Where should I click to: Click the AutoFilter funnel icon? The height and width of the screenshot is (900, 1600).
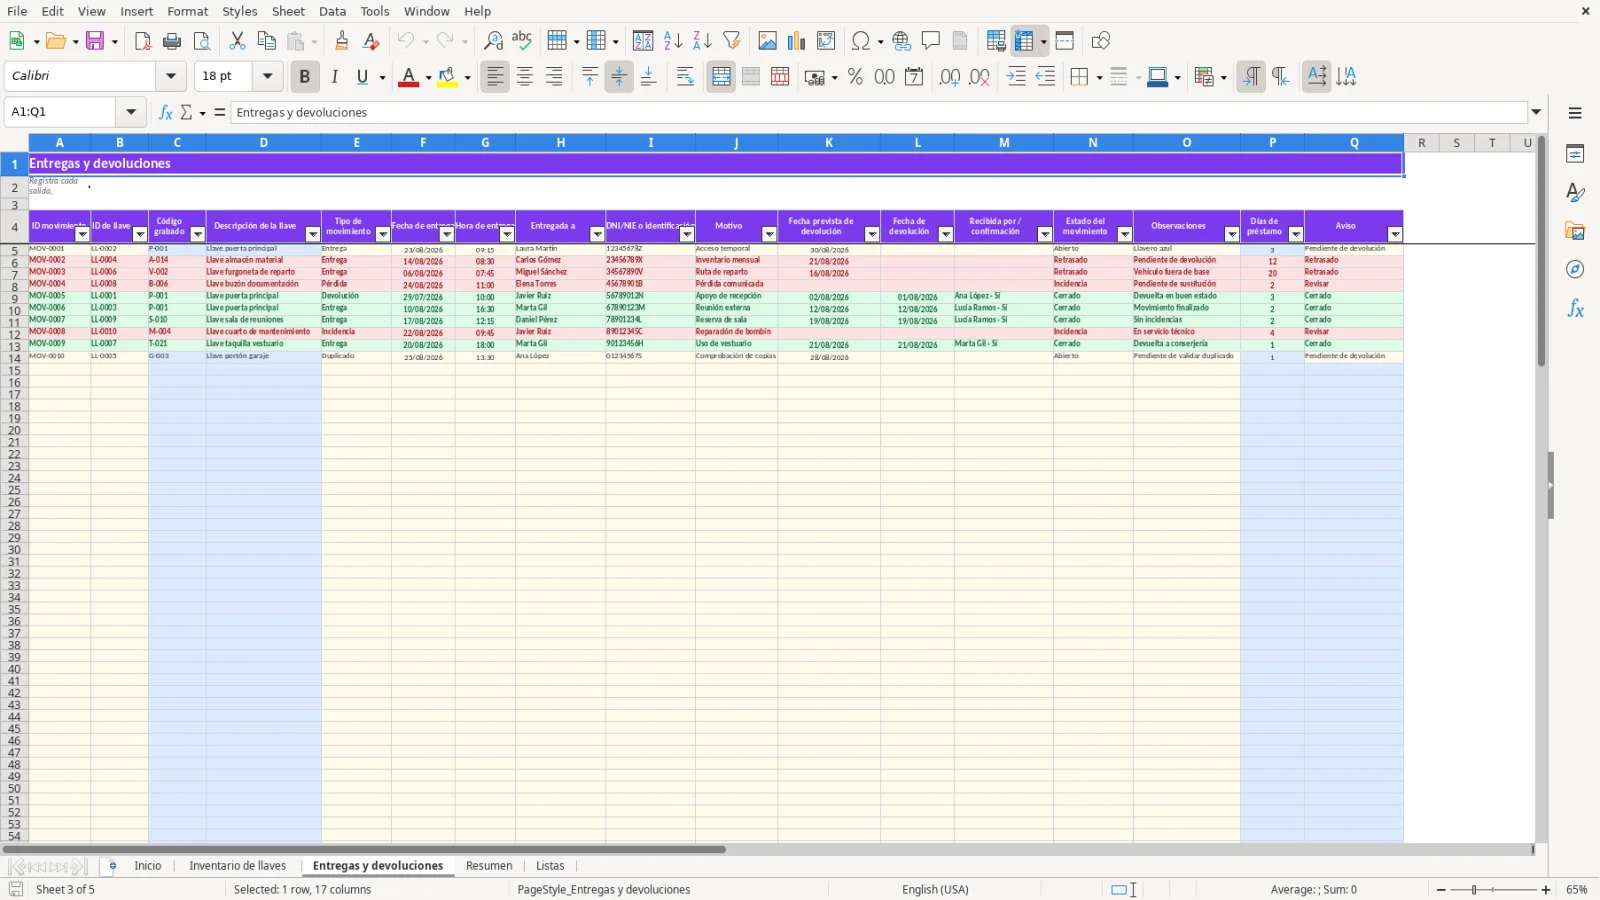[732, 41]
